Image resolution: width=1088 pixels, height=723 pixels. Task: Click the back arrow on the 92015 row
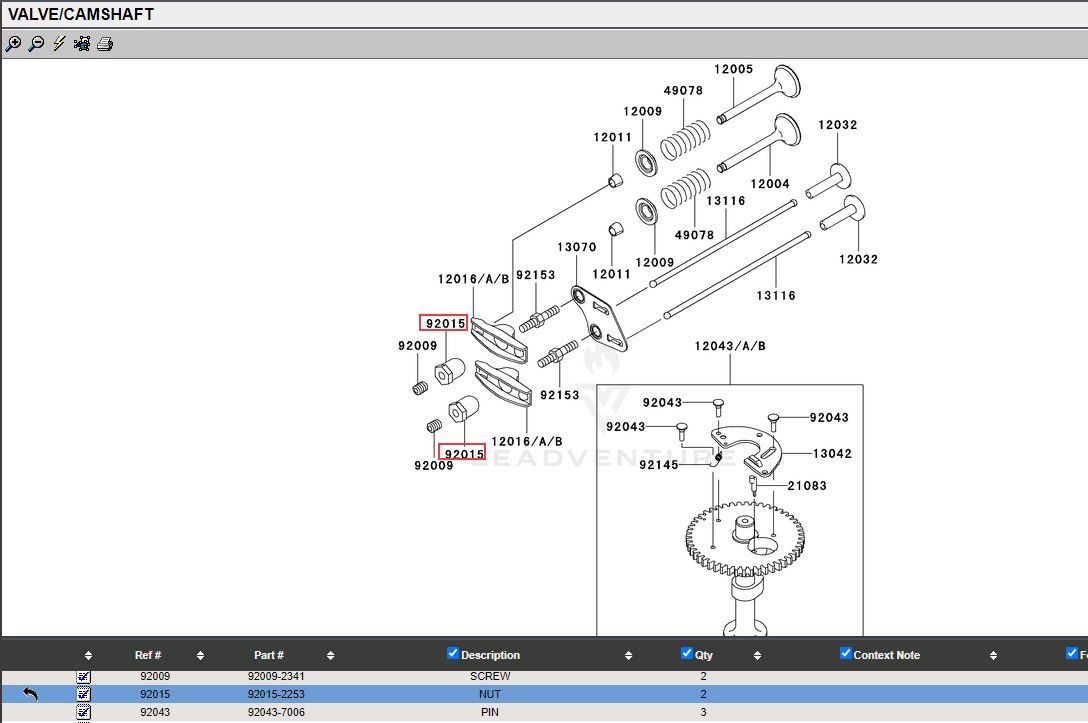tap(30, 694)
